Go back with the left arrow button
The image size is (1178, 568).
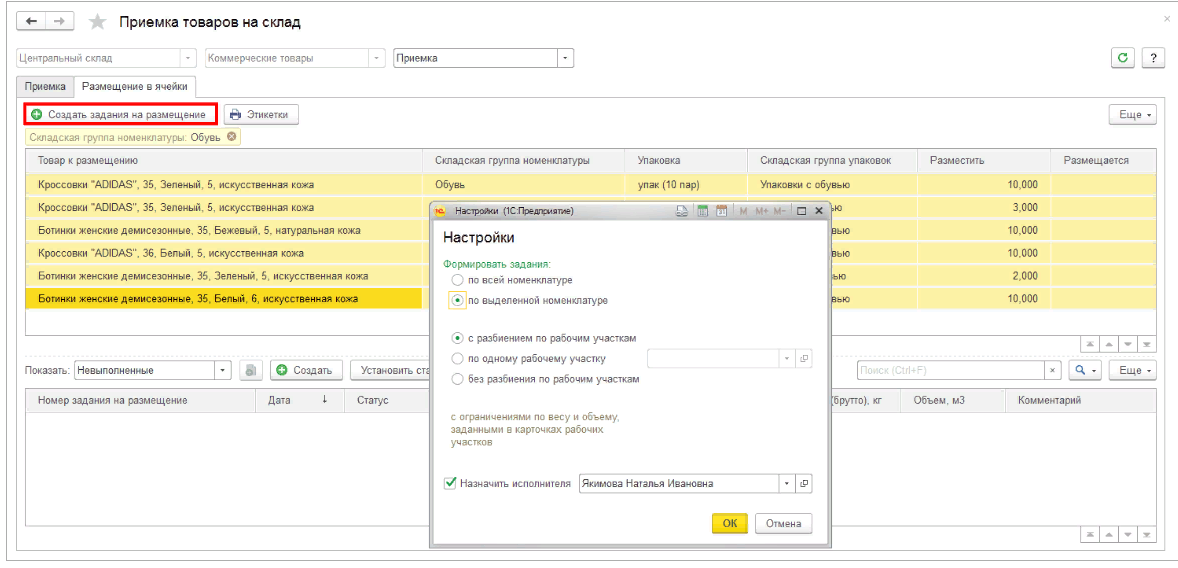point(31,22)
